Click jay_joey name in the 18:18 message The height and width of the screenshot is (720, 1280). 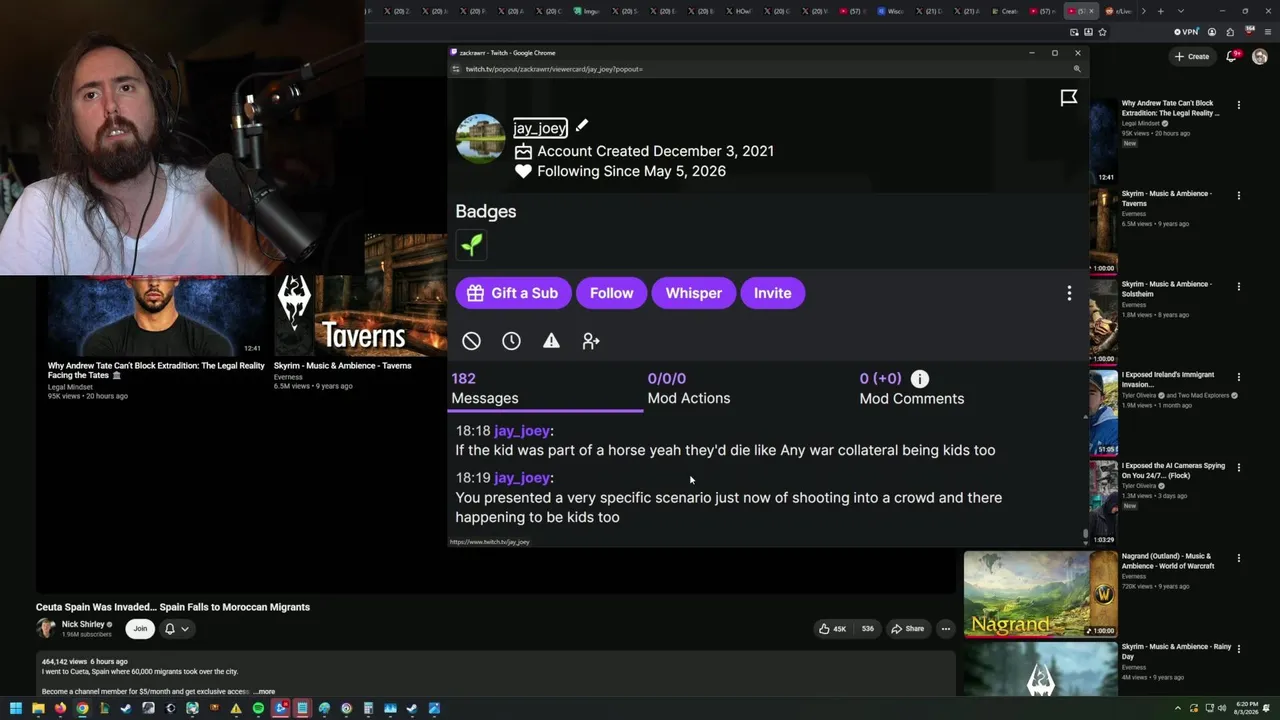pyautogui.click(x=522, y=430)
